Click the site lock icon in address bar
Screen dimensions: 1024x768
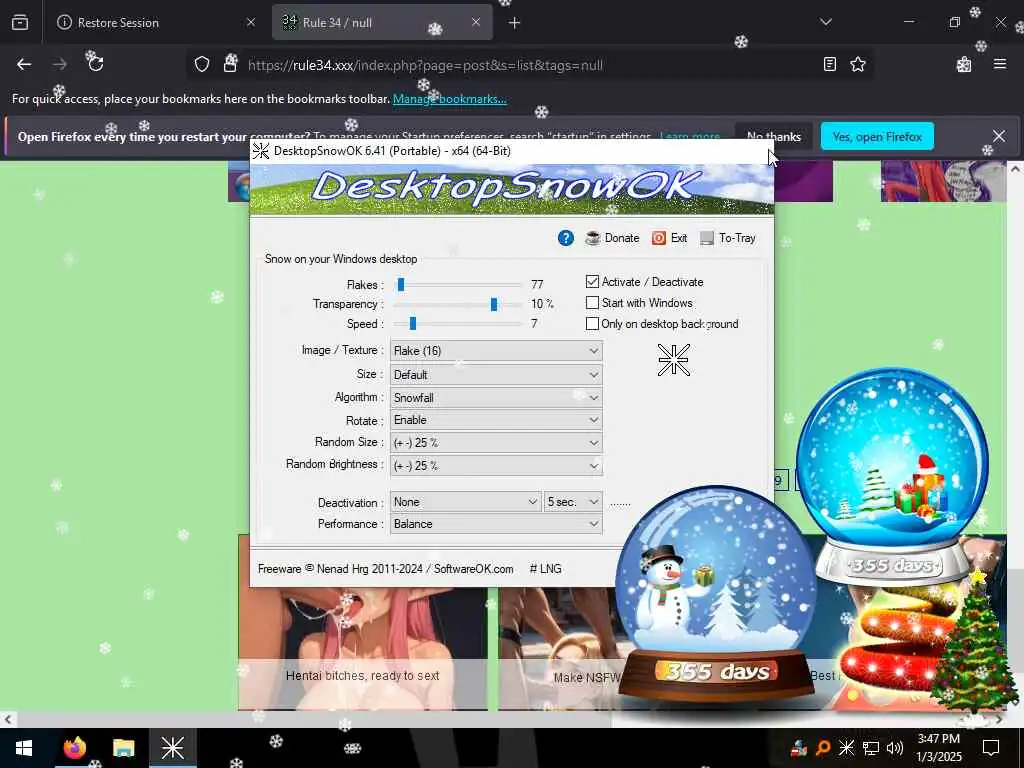(x=230, y=64)
